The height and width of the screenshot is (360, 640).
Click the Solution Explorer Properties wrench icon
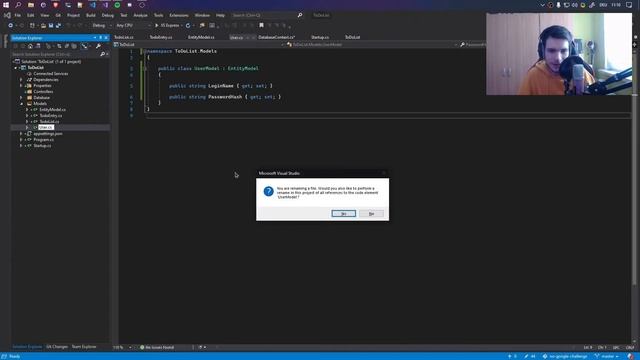tap(98, 46)
